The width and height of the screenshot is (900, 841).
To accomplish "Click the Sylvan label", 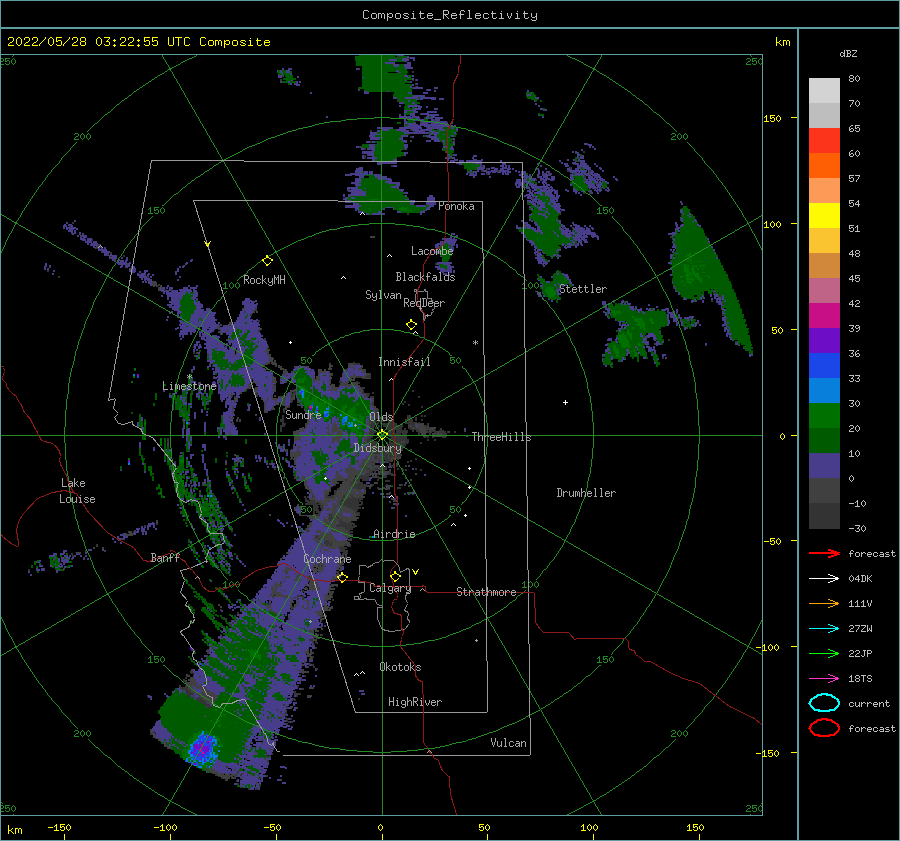I will tap(383, 295).
